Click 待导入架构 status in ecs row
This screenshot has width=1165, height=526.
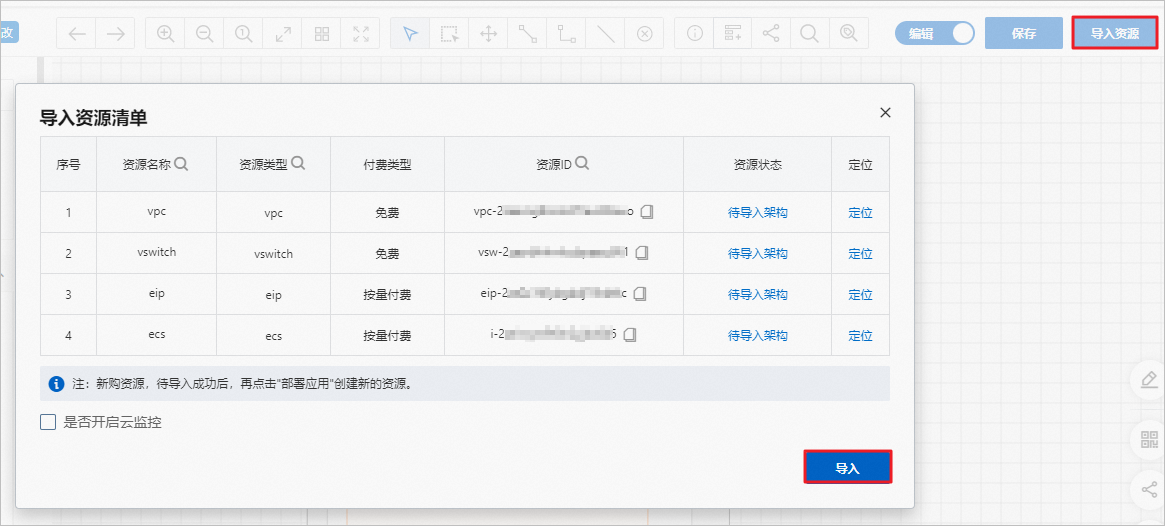point(758,335)
